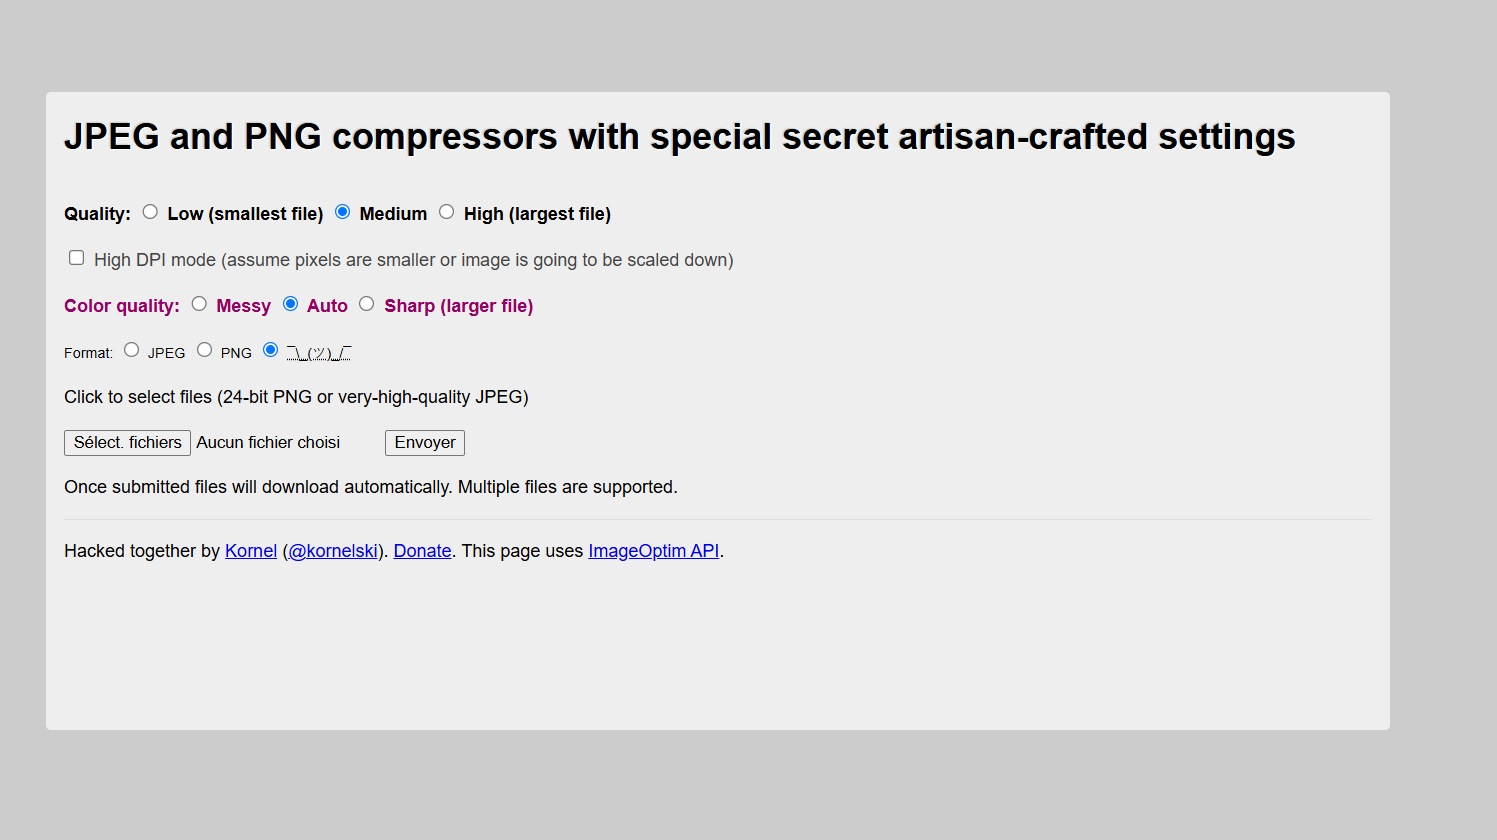This screenshot has height=840, width=1497.
Task: Click the JPEG and PNG compressors heading
Action: point(679,137)
